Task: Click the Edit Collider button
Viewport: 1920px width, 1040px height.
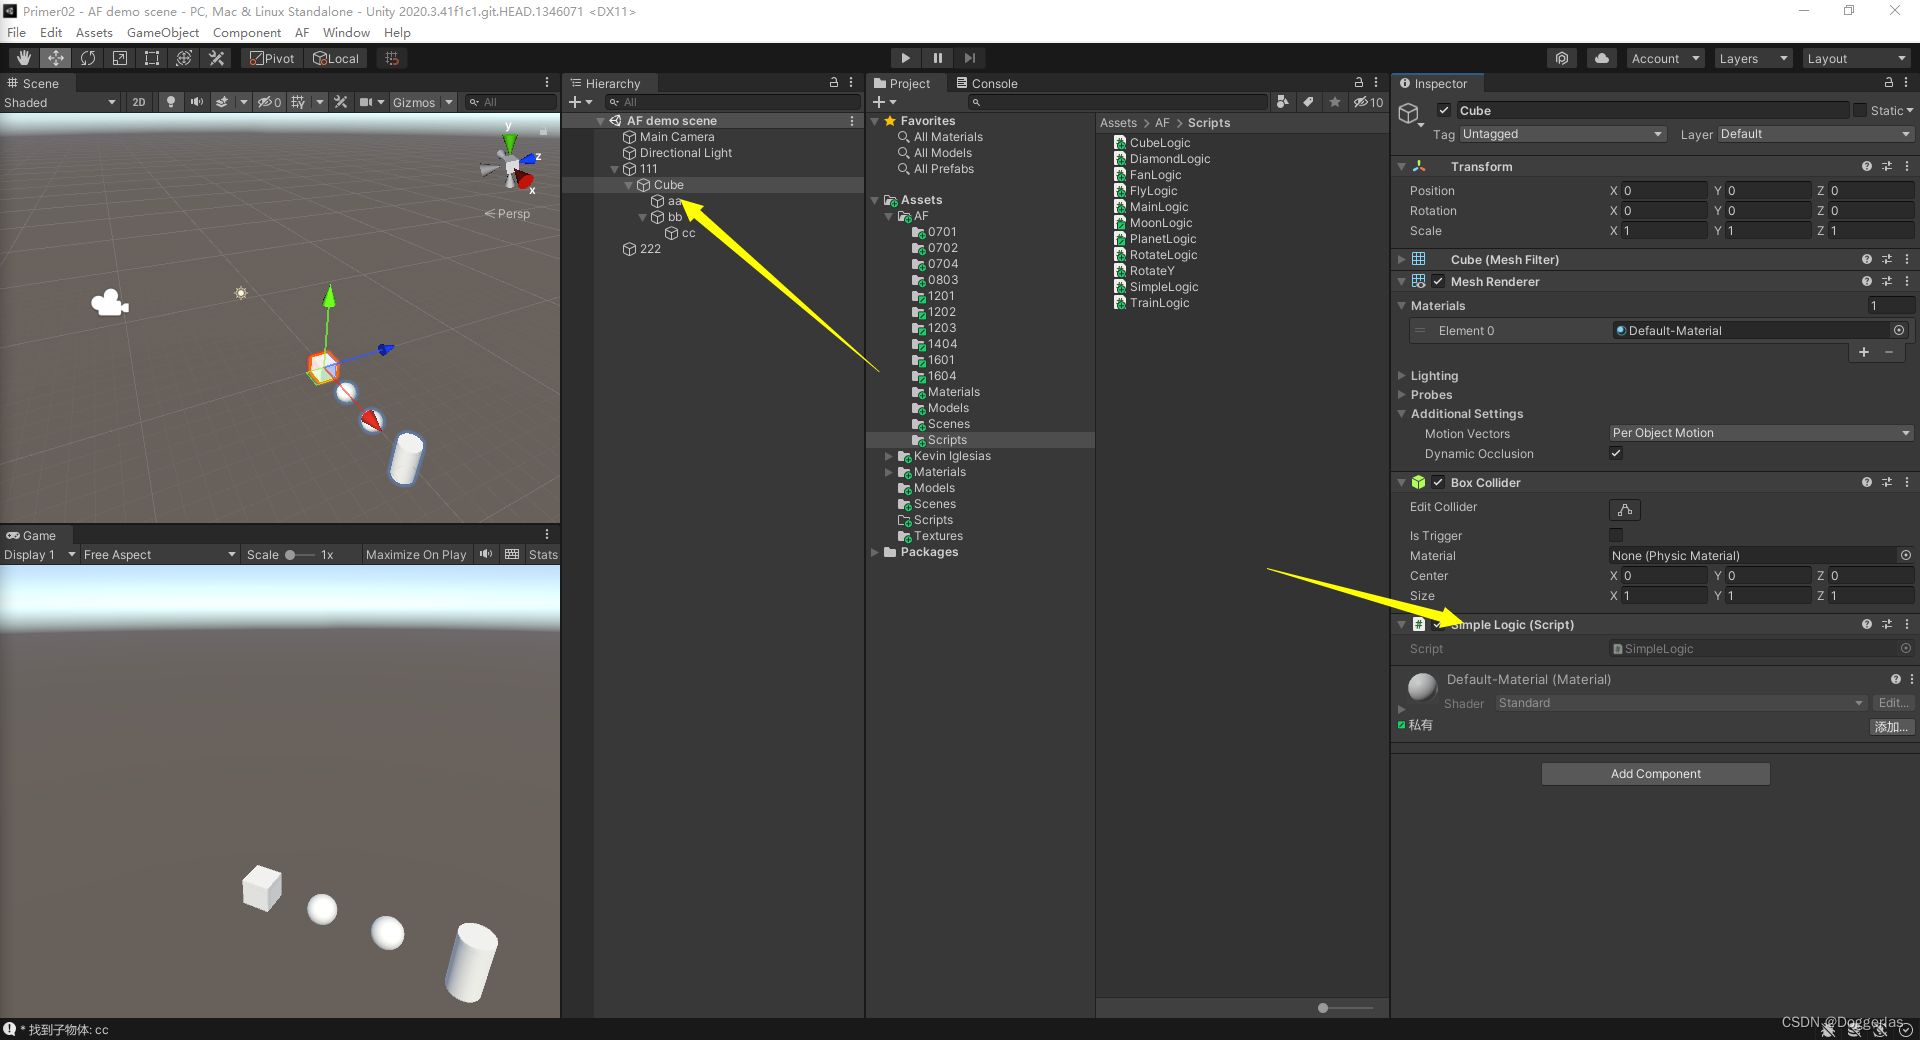Action: tap(1625, 509)
